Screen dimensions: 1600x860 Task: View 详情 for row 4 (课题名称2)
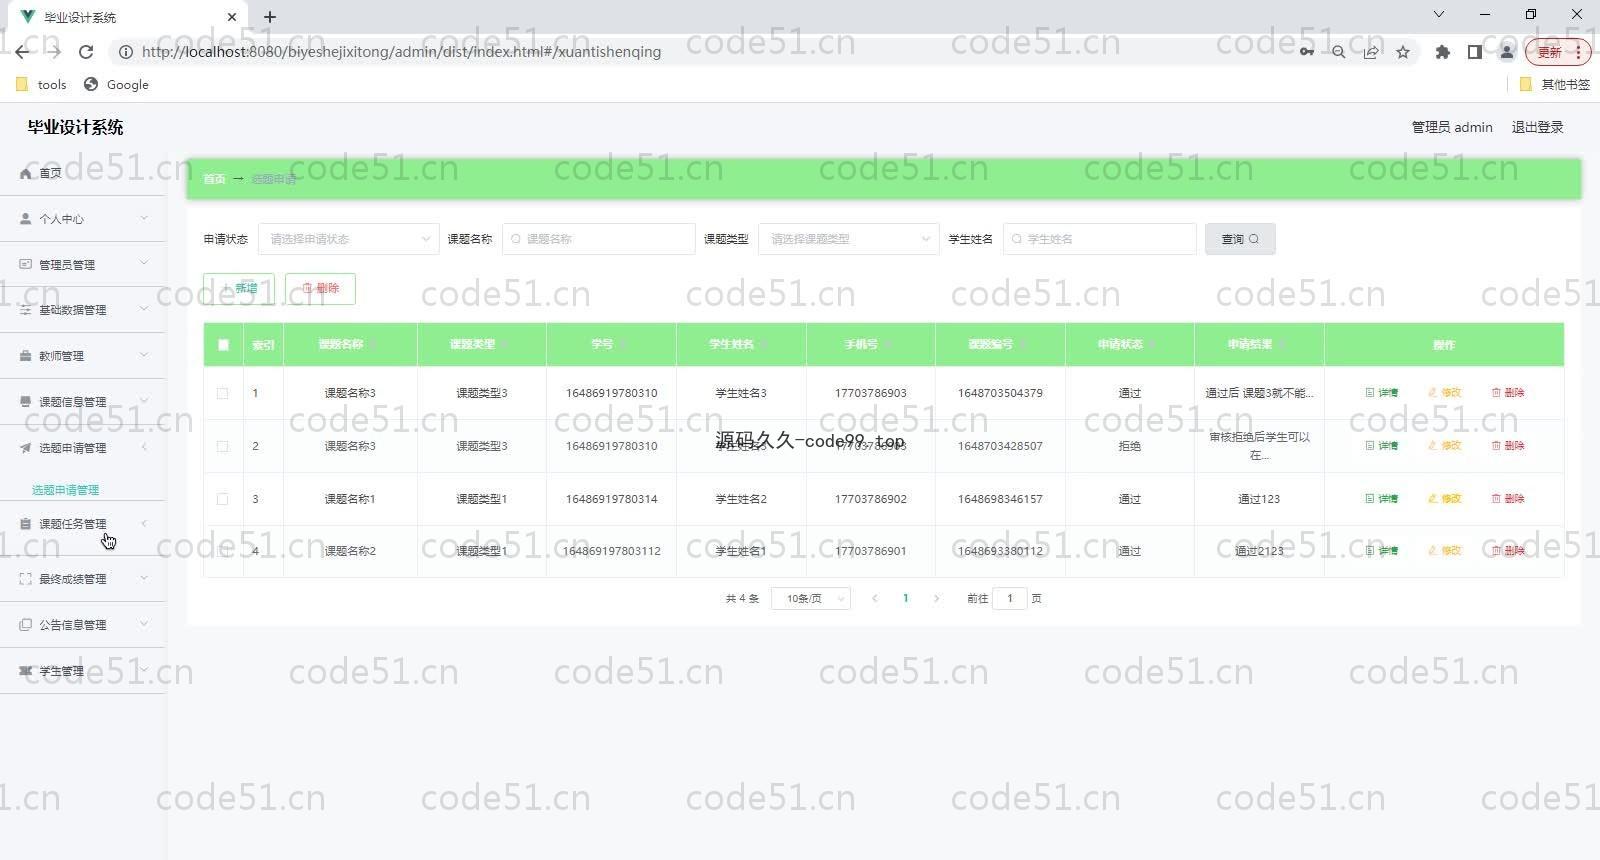(1382, 551)
